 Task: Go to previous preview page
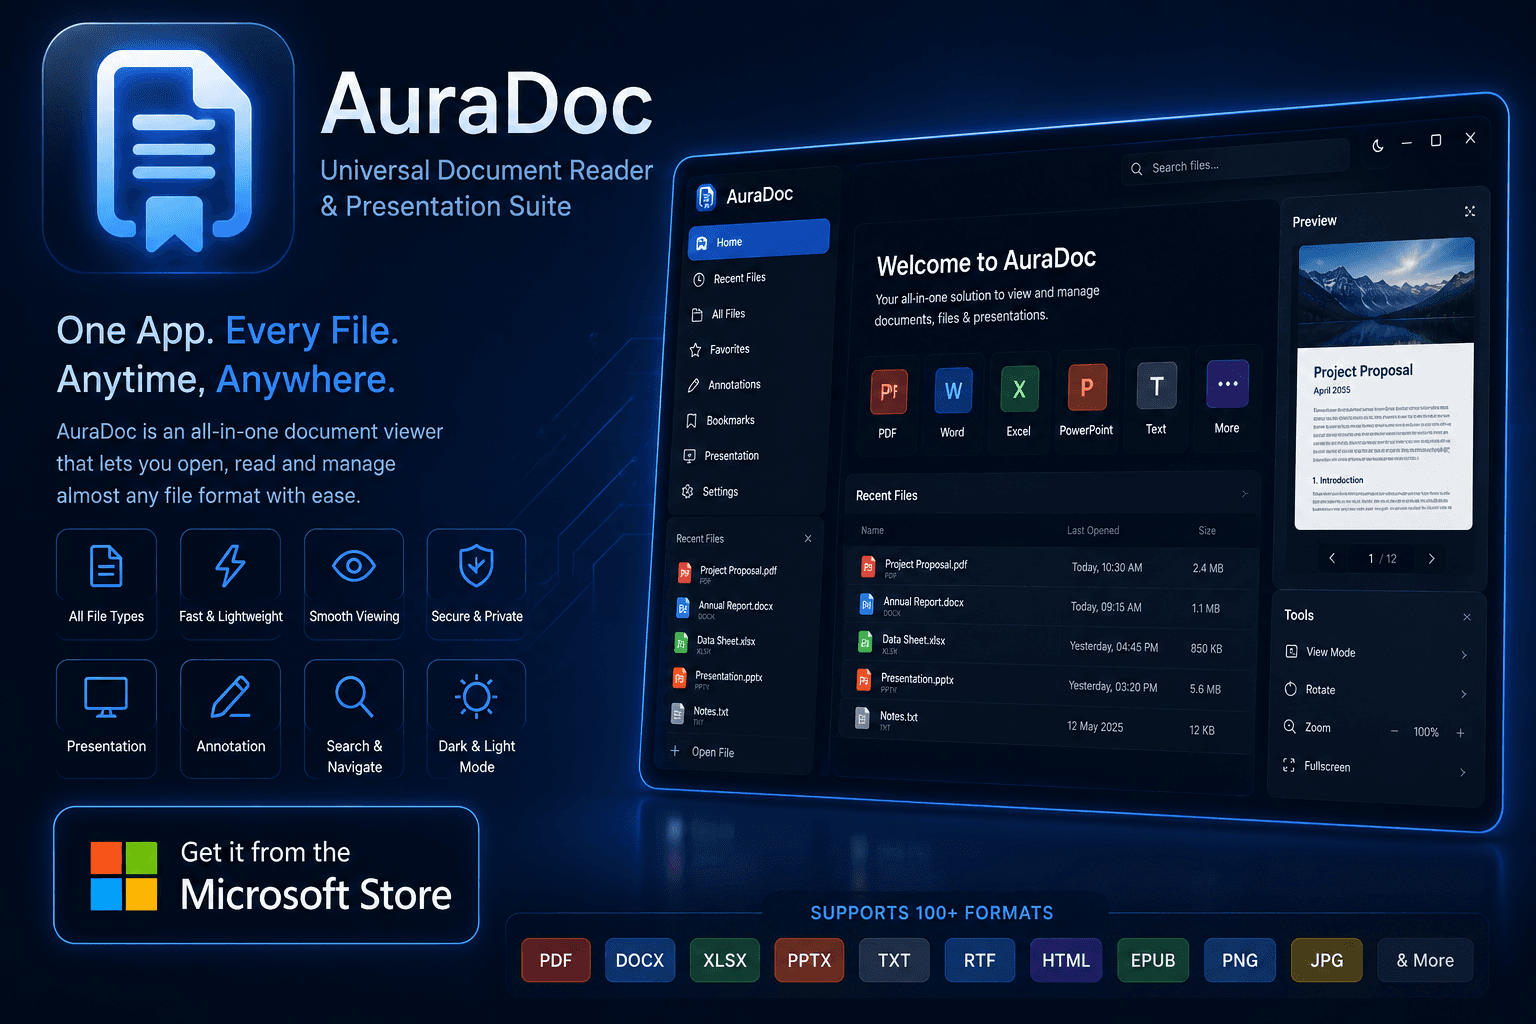click(x=1332, y=559)
